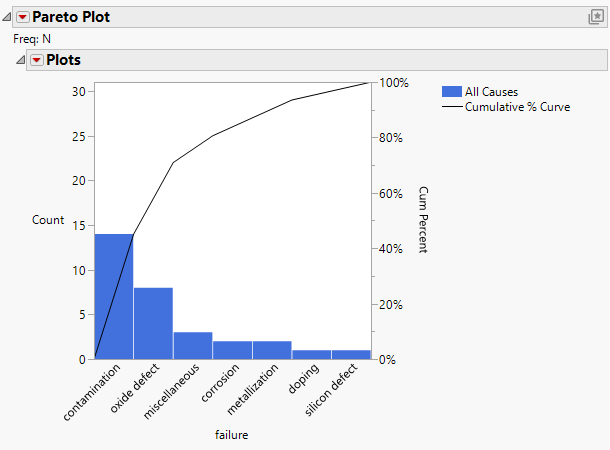Select the corrosion bar
Screen dimensions: 610x450
point(232,349)
